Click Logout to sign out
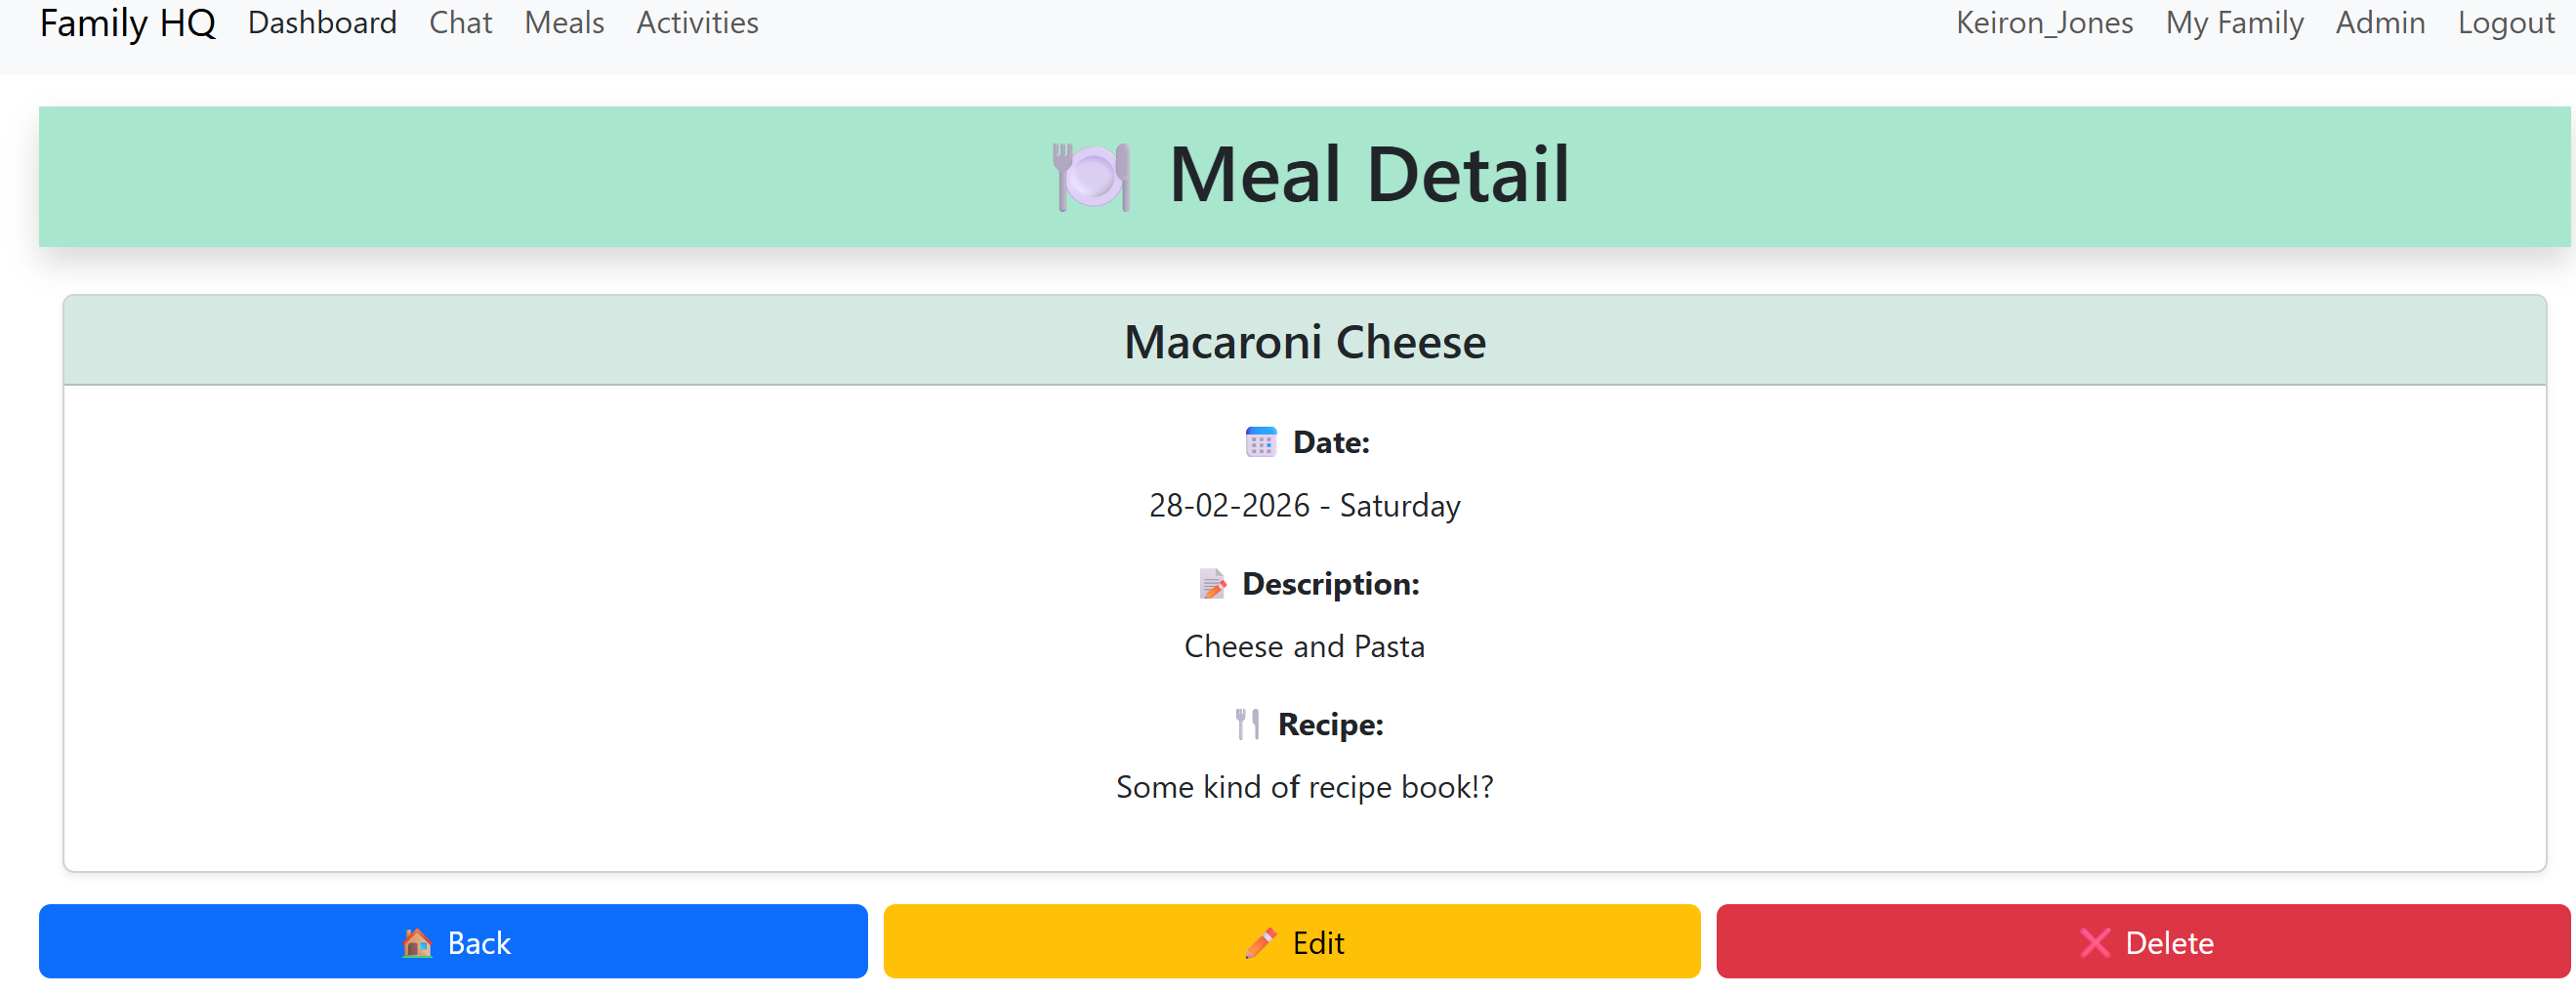2576x994 pixels. point(2506,22)
